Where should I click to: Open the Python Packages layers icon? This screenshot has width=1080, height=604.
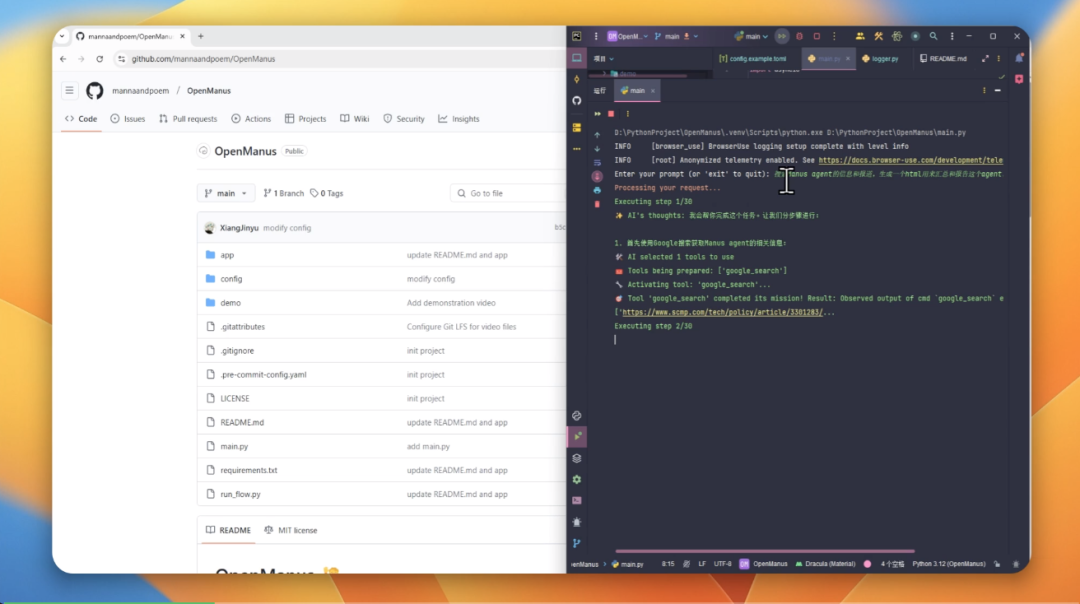tap(577, 459)
